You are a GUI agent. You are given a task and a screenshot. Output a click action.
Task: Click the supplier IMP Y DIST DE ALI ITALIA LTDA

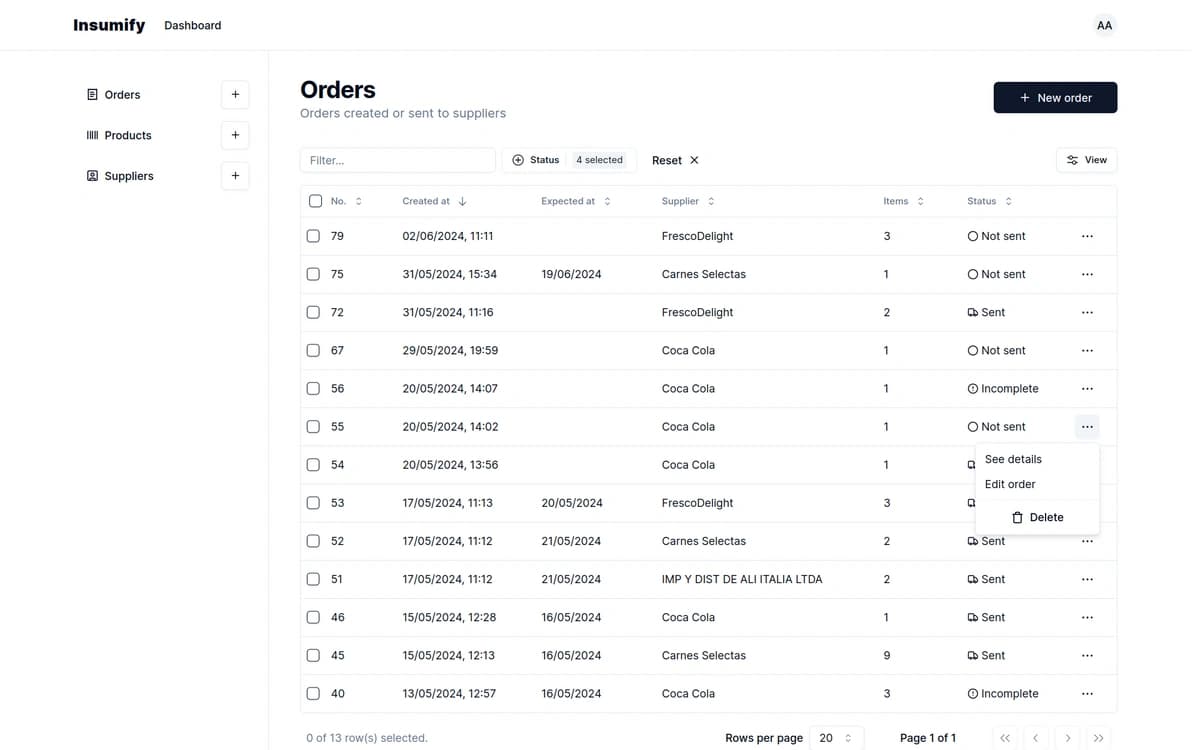742,579
